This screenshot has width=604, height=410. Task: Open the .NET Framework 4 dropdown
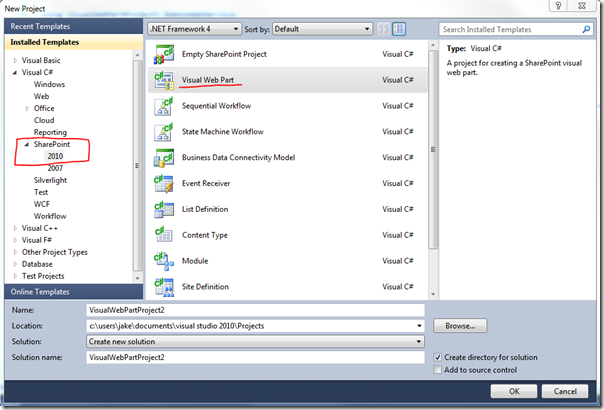pos(195,29)
